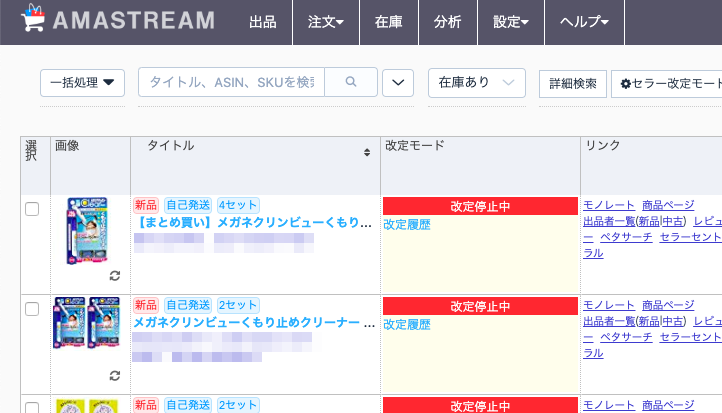The height and width of the screenshot is (413, 722).
Task: Click the magnifier search button
Action: click(351, 82)
